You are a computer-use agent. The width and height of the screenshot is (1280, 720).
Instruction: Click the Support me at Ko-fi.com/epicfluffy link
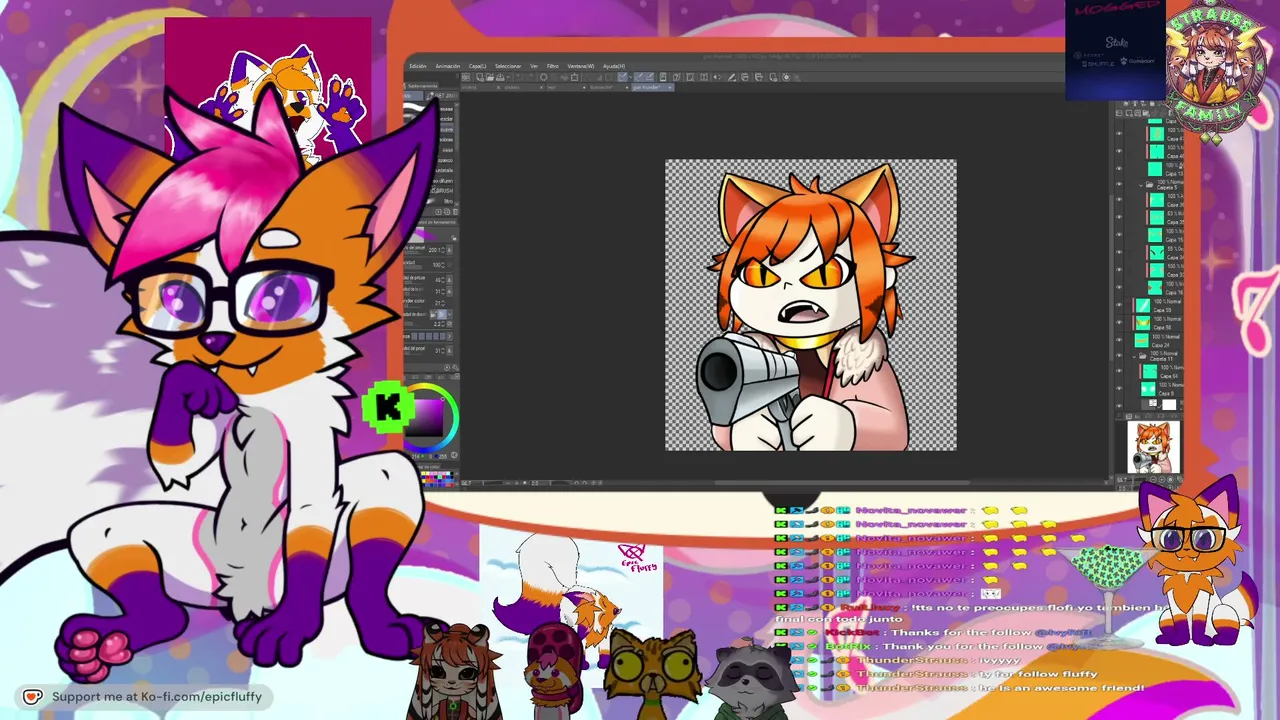tap(157, 697)
